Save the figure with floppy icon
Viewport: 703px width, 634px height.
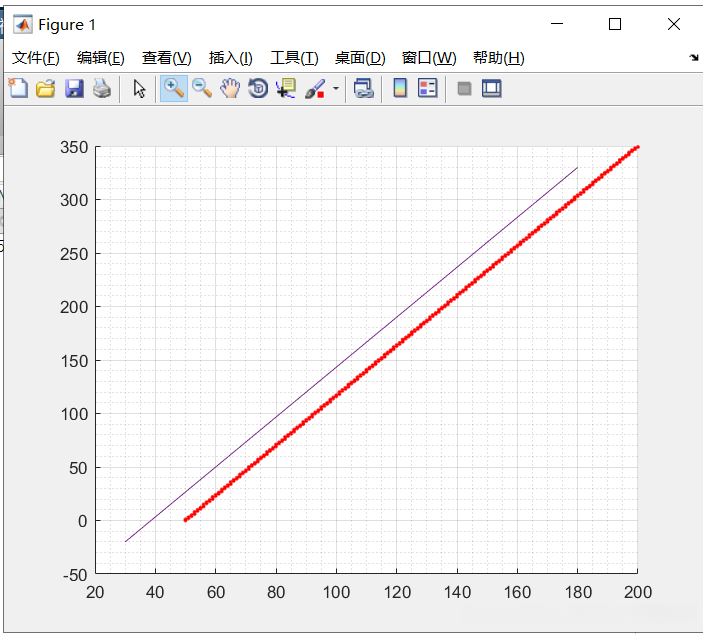pyautogui.click(x=74, y=88)
